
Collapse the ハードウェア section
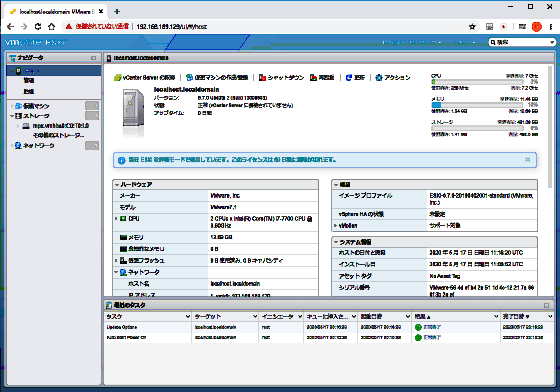(117, 185)
